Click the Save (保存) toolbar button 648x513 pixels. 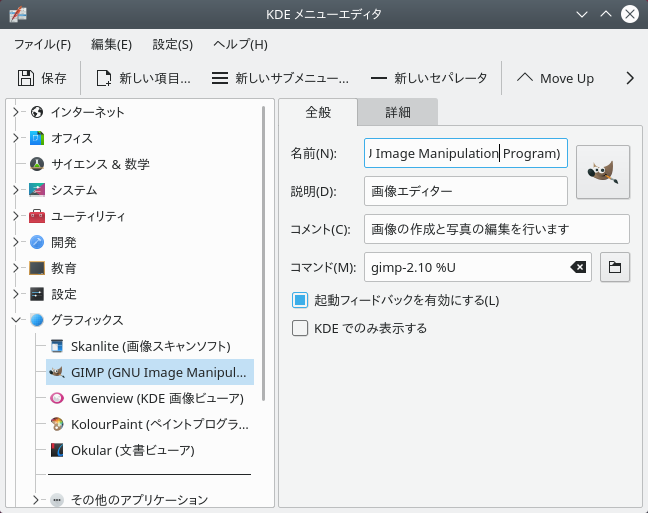[x=42, y=78]
